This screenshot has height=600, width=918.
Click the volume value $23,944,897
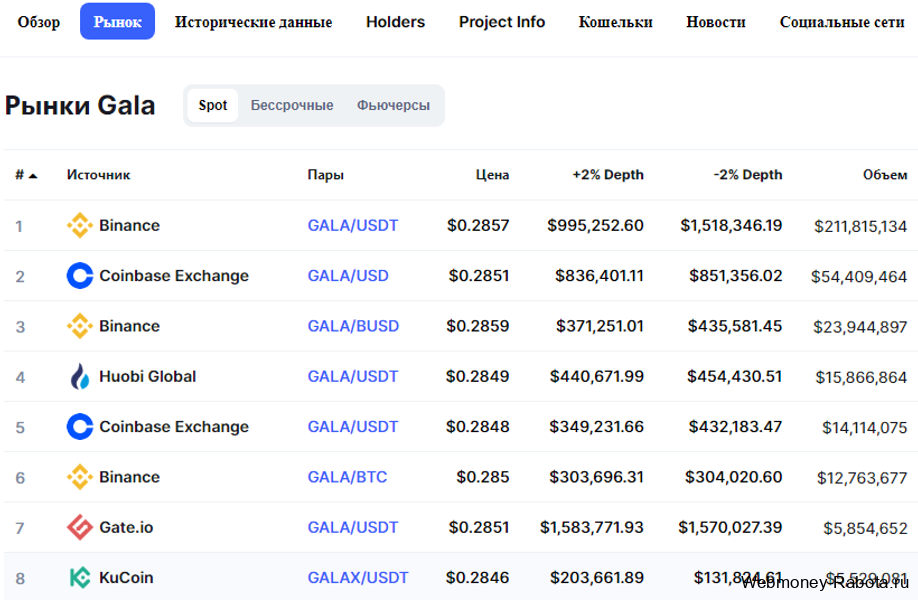pos(860,327)
